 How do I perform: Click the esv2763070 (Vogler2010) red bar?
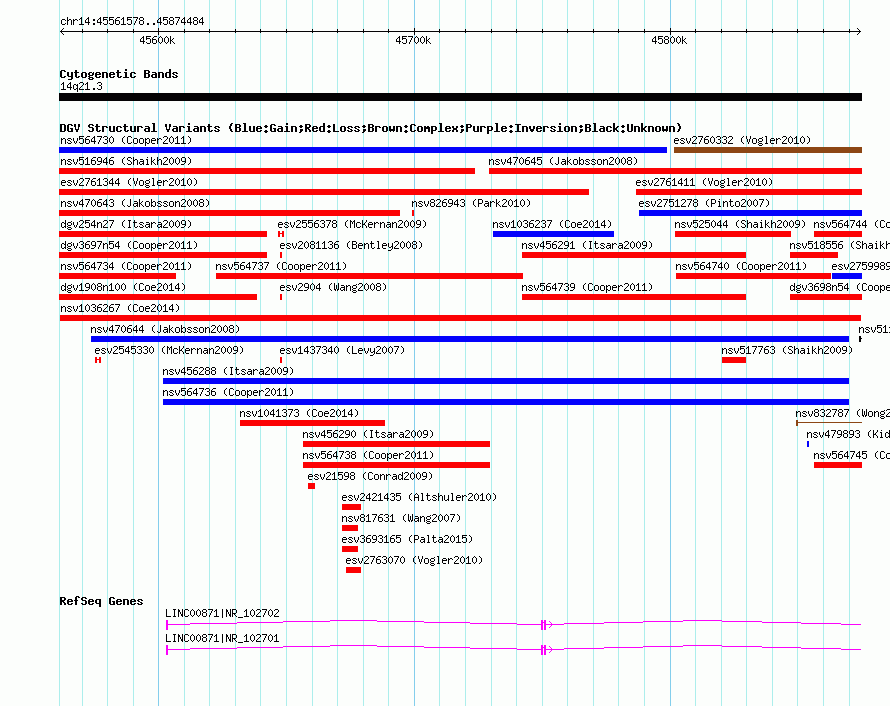354,570
